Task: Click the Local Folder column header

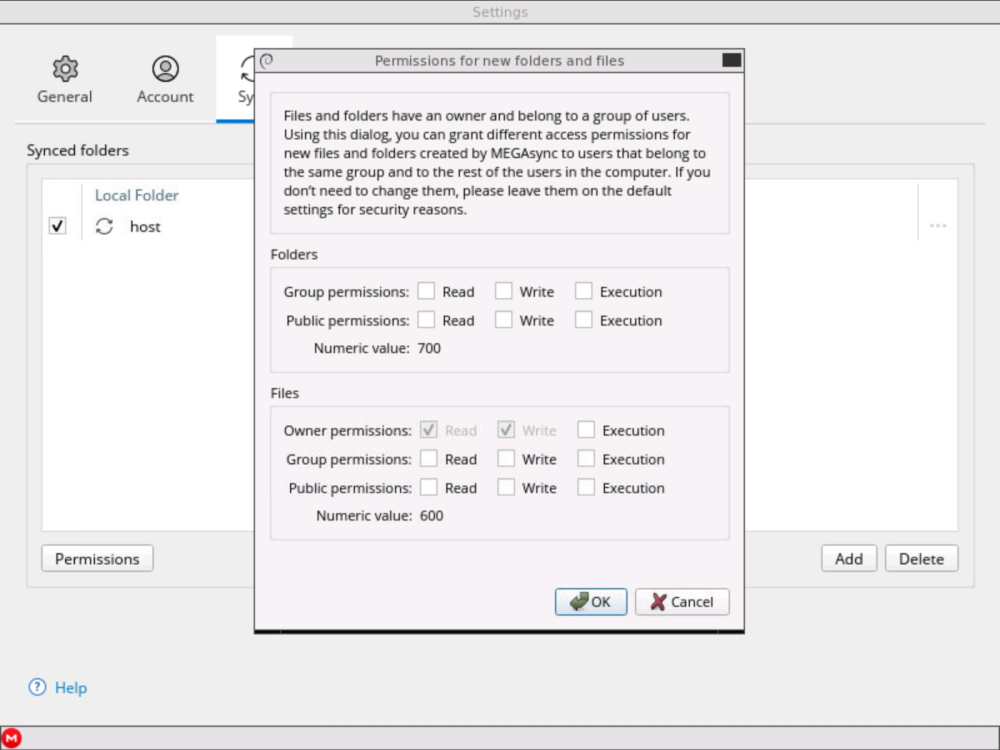Action: [136, 195]
